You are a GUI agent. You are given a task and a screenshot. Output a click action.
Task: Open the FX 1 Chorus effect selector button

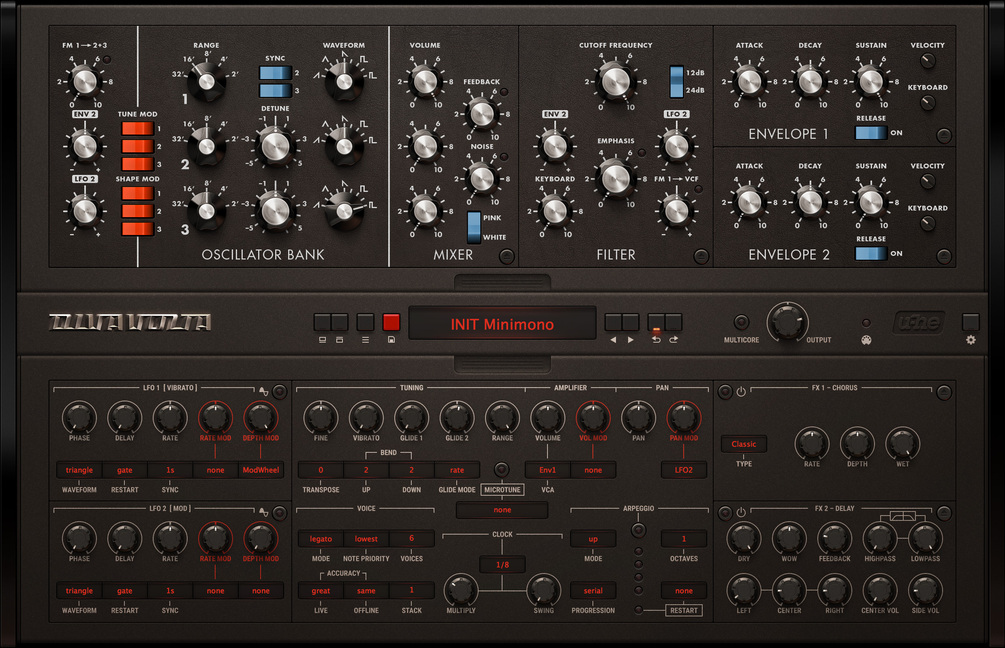point(944,392)
